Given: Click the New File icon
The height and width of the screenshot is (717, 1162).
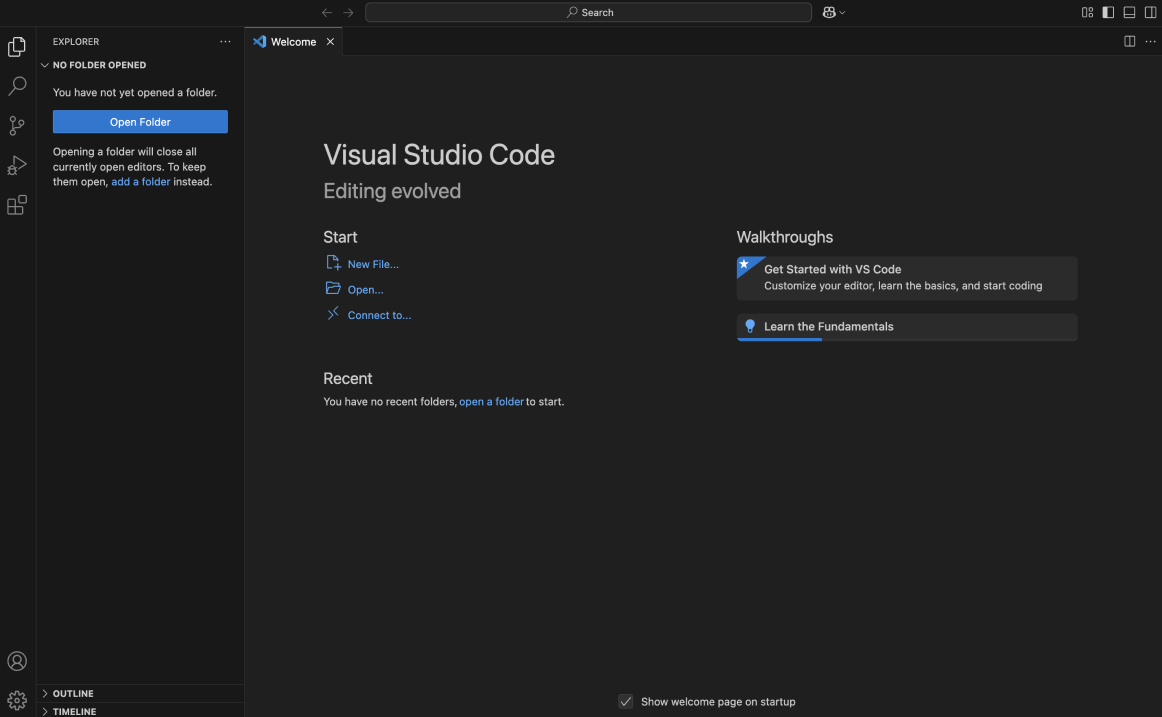Looking at the screenshot, I should tap(333, 263).
